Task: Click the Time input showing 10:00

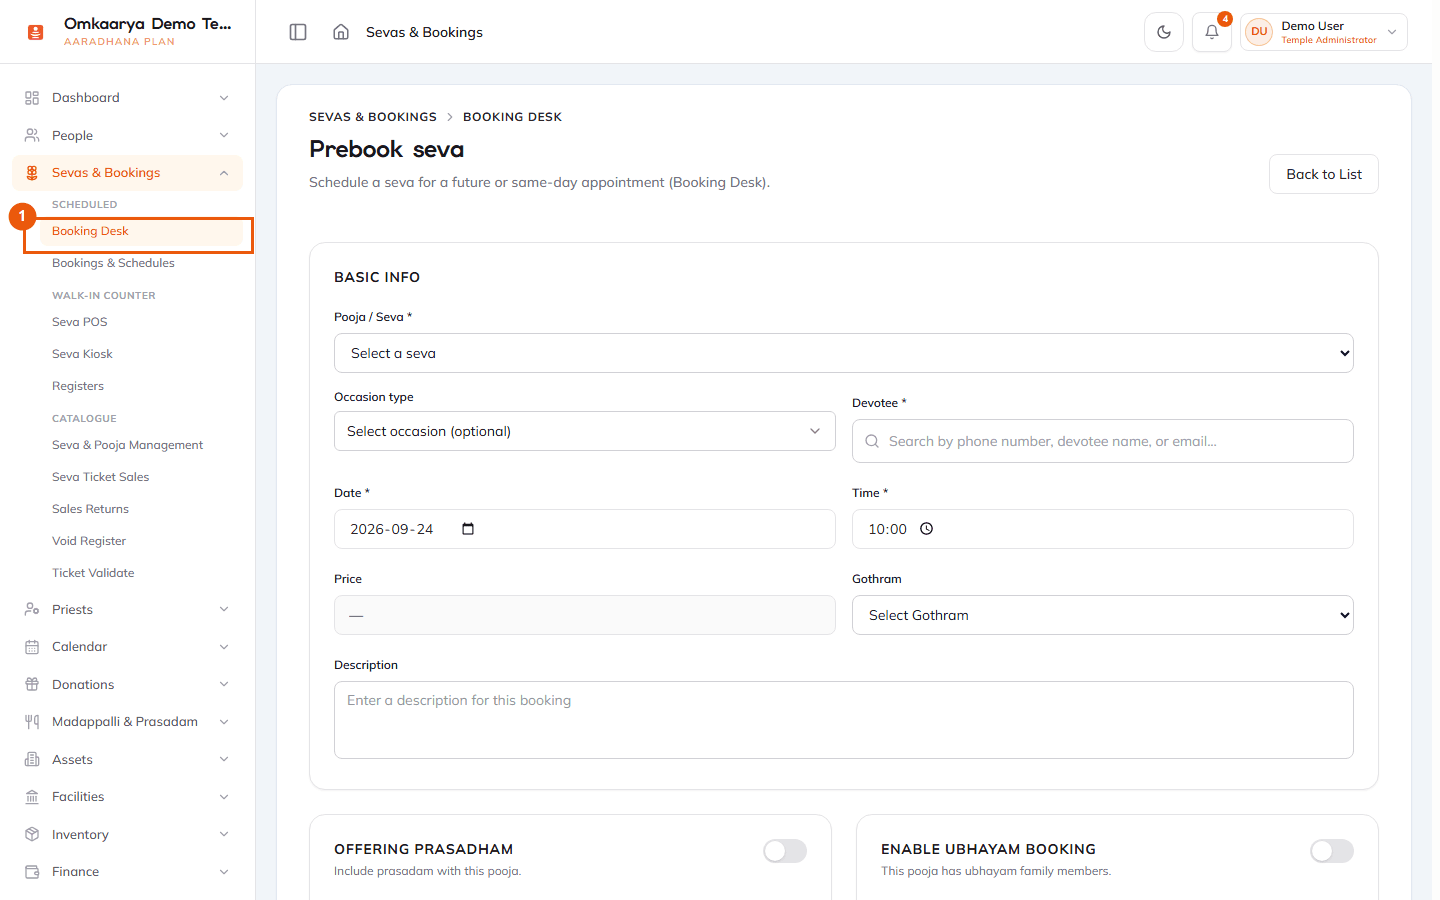Action: 1103,529
